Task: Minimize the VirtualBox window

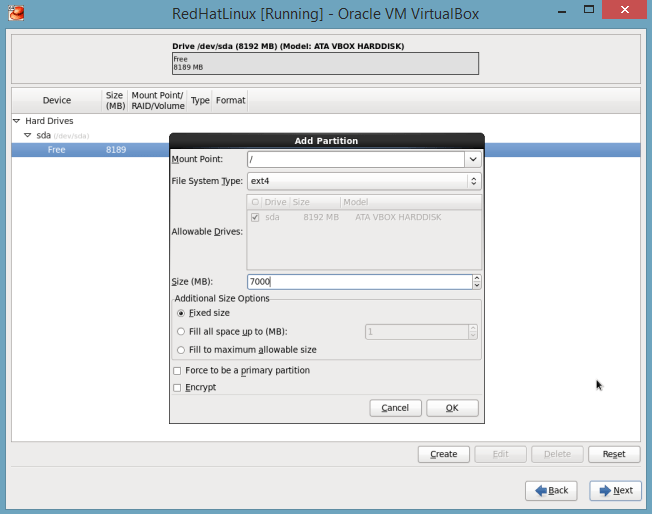Action: pyautogui.click(x=562, y=11)
